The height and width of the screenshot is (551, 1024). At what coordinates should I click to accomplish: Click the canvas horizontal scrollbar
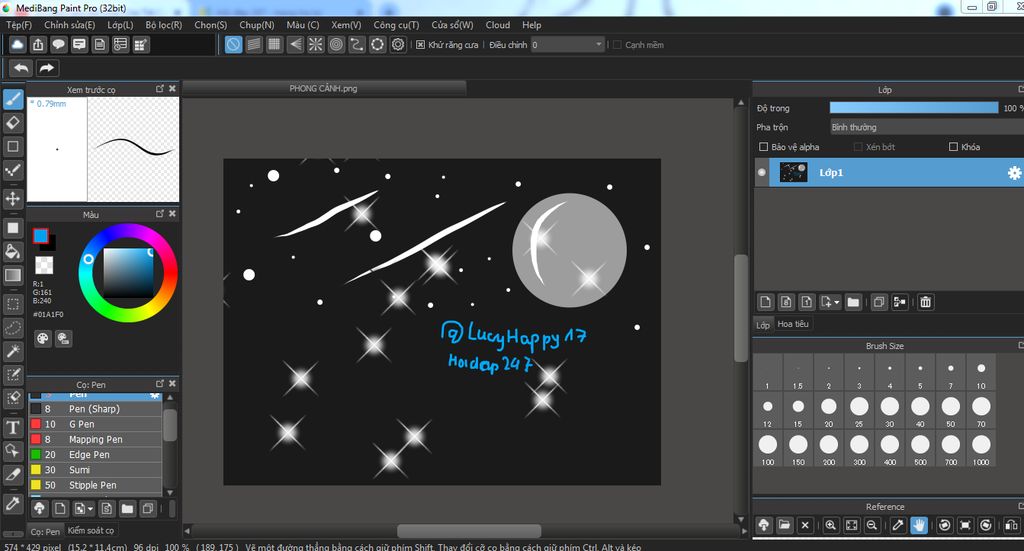[469, 530]
